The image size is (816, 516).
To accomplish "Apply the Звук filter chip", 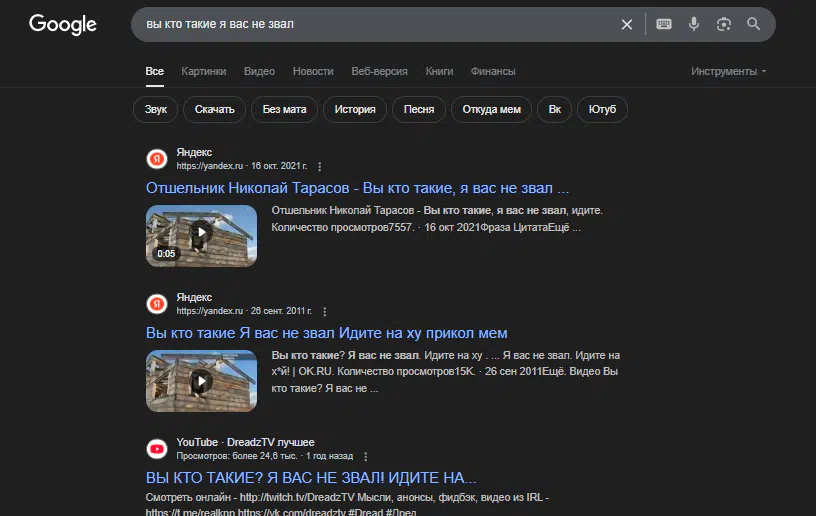I will [156, 109].
